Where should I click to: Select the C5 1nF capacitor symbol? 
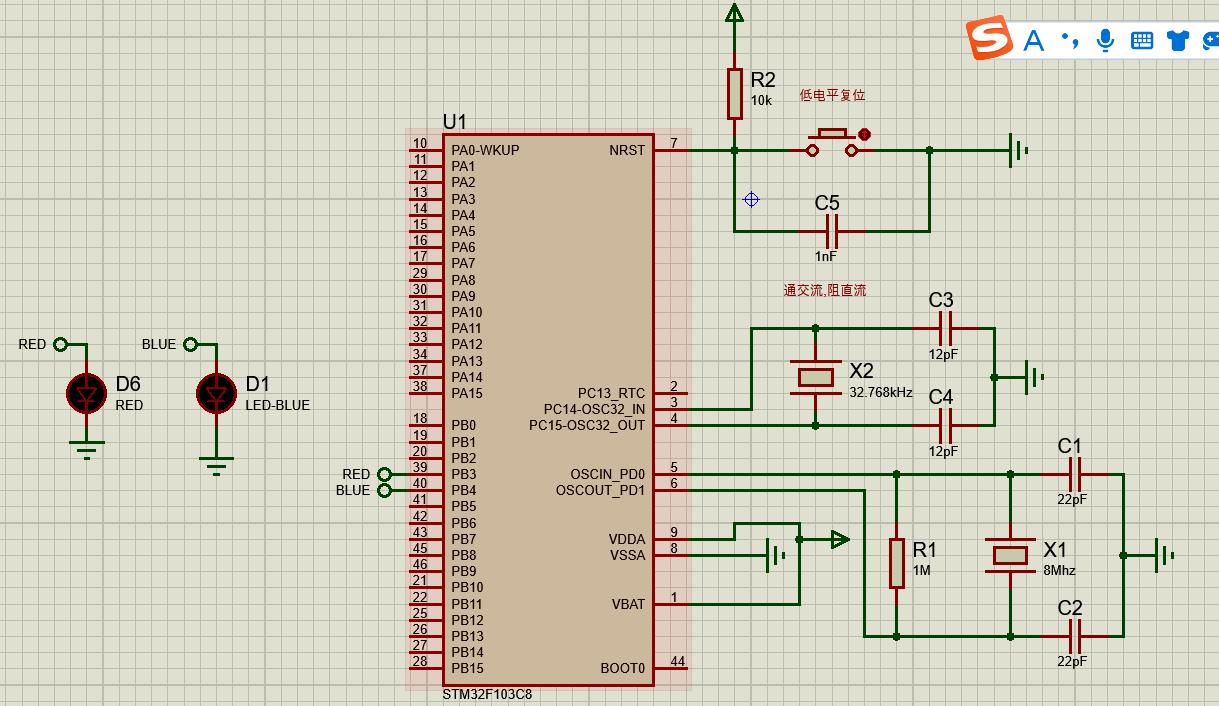coord(831,231)
